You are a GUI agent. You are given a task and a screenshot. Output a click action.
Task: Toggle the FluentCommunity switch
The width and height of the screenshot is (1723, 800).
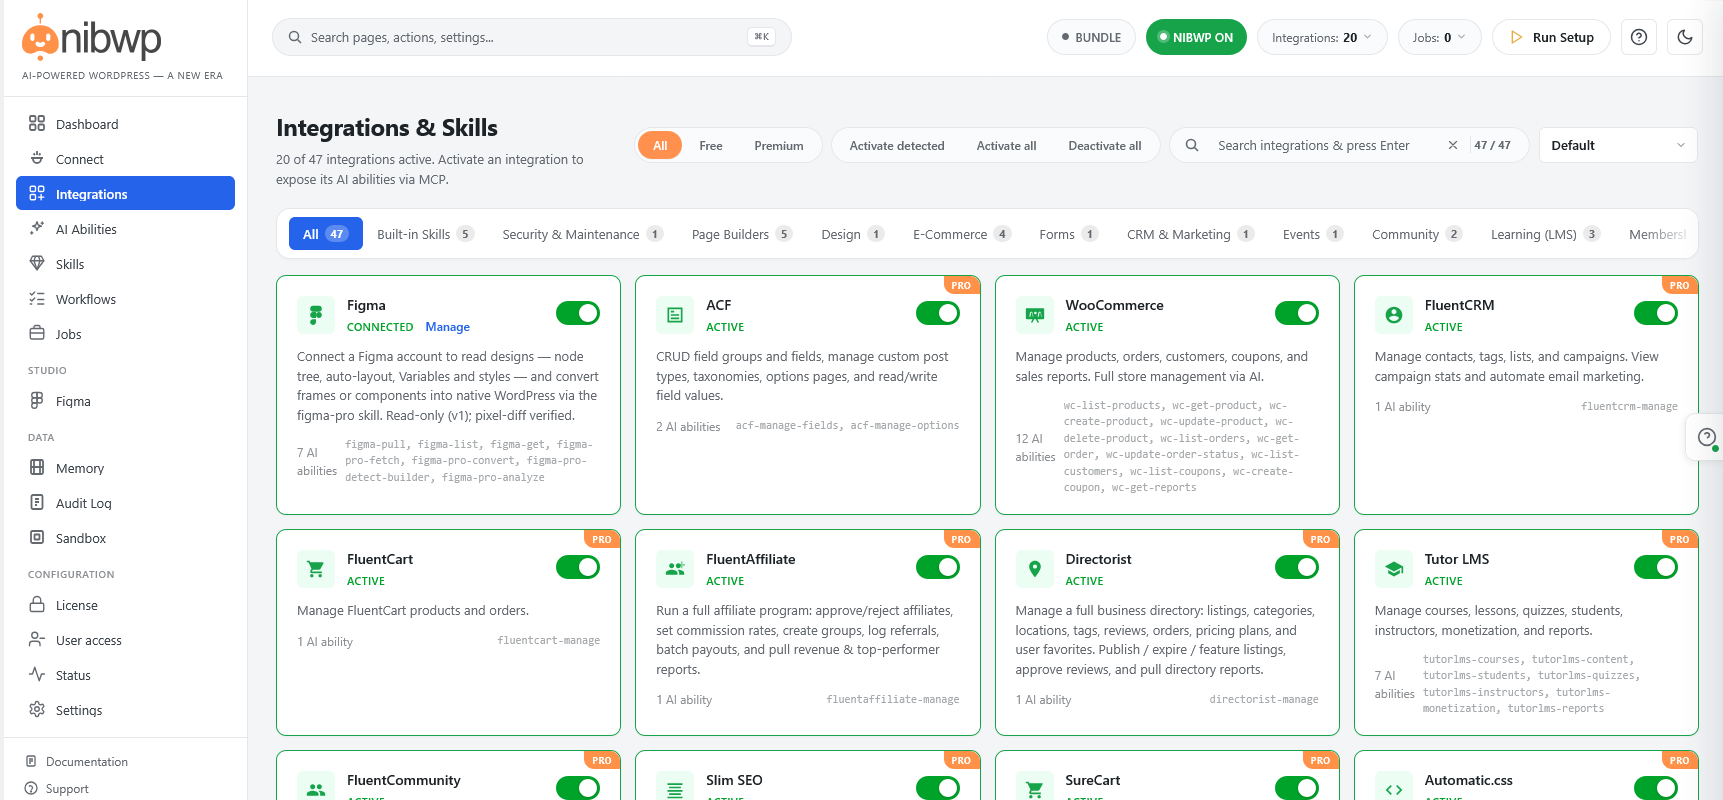578,788
